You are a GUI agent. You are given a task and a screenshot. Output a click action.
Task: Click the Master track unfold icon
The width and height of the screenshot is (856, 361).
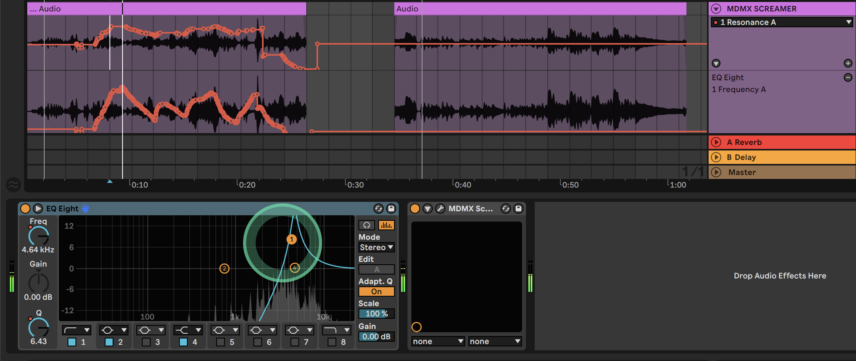[x=716, y=173]
